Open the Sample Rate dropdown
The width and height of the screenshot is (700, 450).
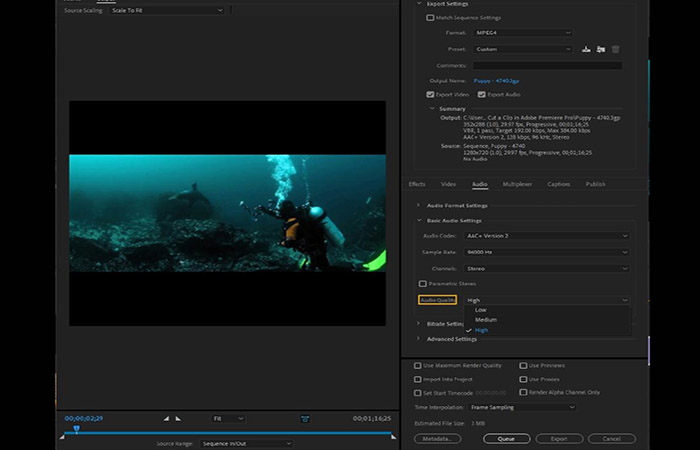[x=547, y=252]
